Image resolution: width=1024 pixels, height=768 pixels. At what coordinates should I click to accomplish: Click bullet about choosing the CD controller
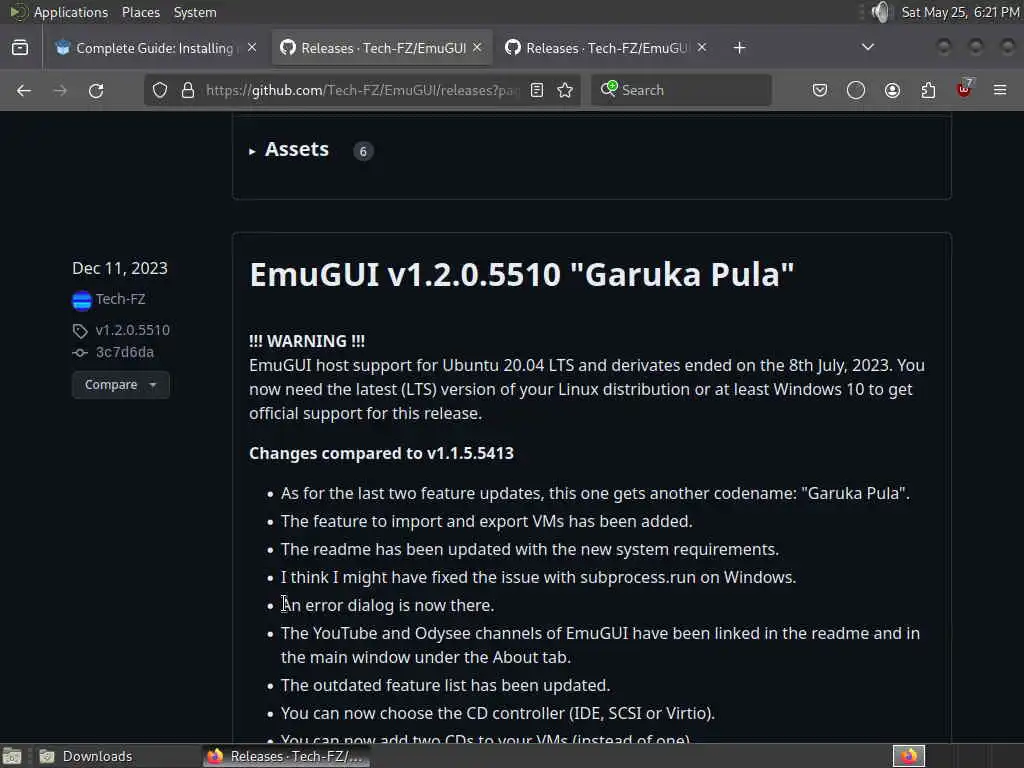pos(498,713)
